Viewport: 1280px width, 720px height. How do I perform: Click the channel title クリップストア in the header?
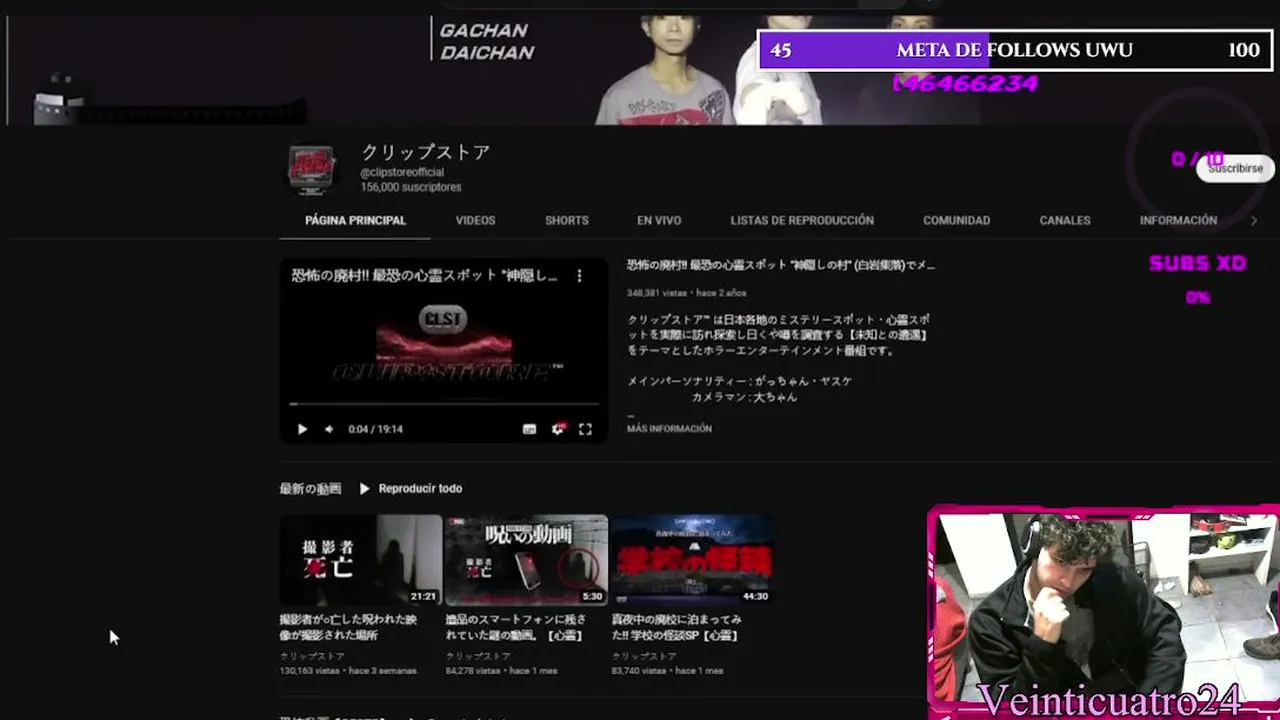[x=426, y=152]
